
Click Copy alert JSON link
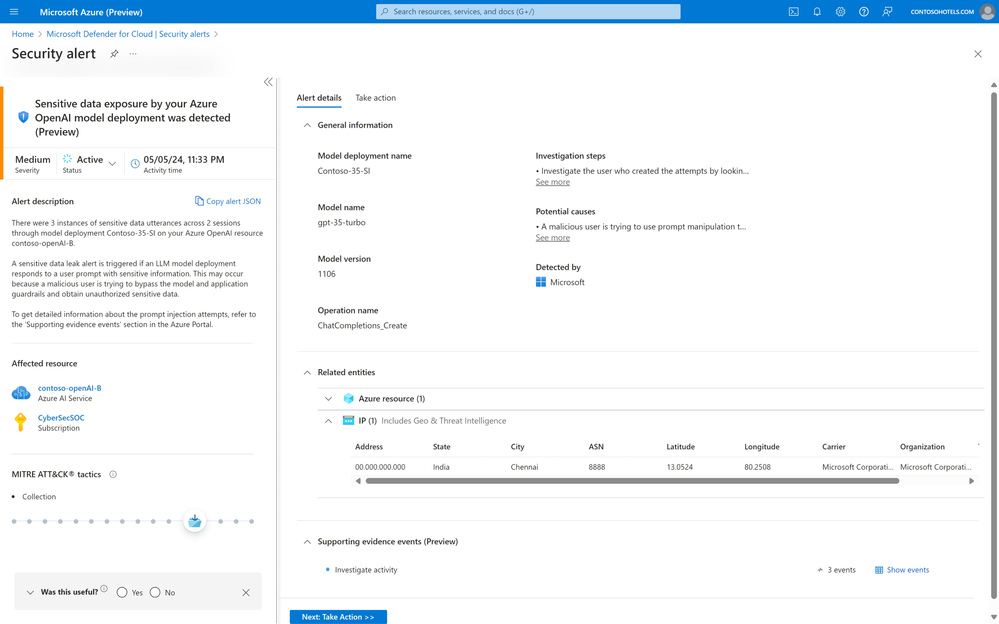tap(233, 201)
